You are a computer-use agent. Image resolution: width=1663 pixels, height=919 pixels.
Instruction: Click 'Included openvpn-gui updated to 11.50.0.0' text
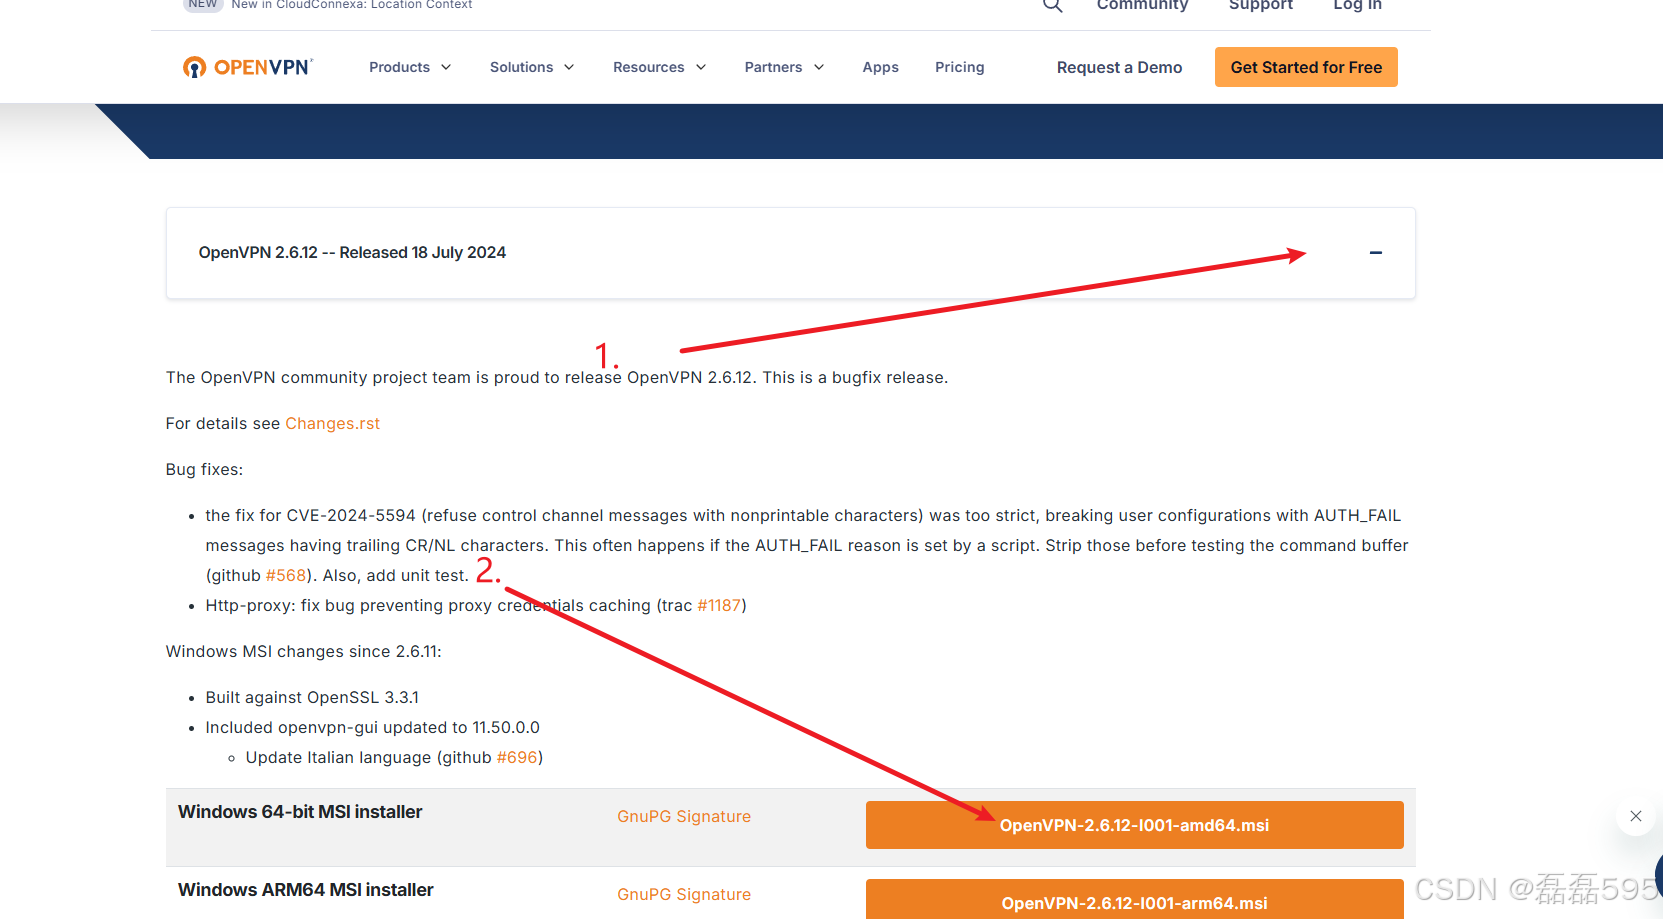point(373,728)
